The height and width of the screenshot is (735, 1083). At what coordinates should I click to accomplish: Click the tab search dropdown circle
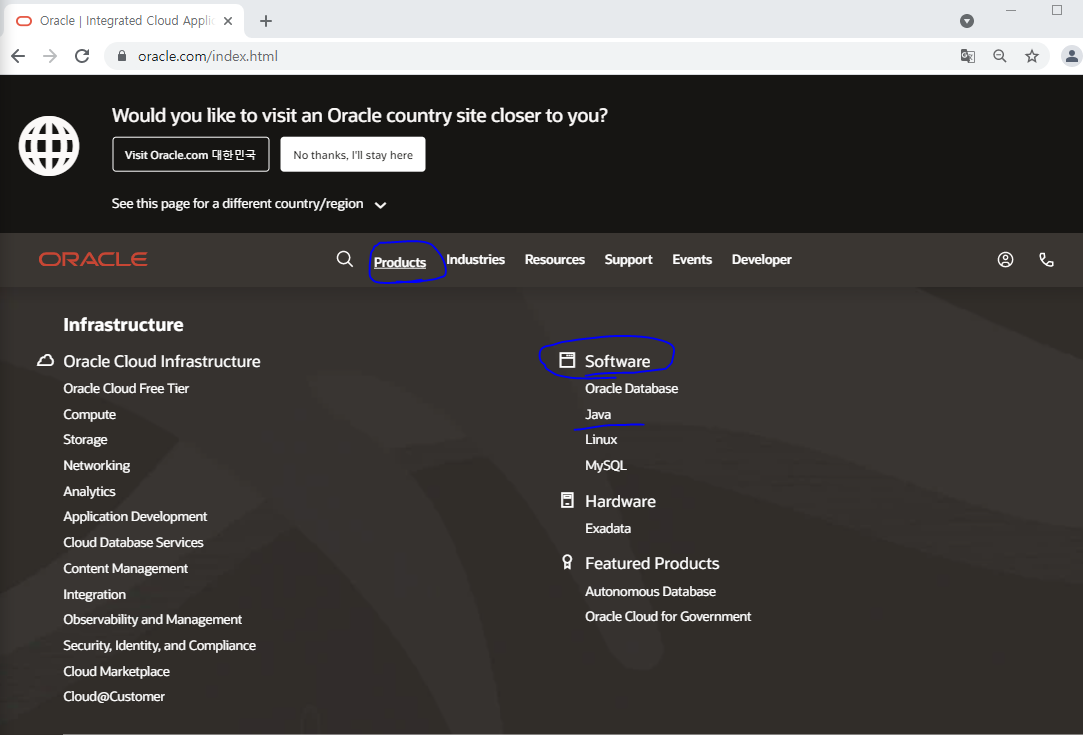click(967, 21)
